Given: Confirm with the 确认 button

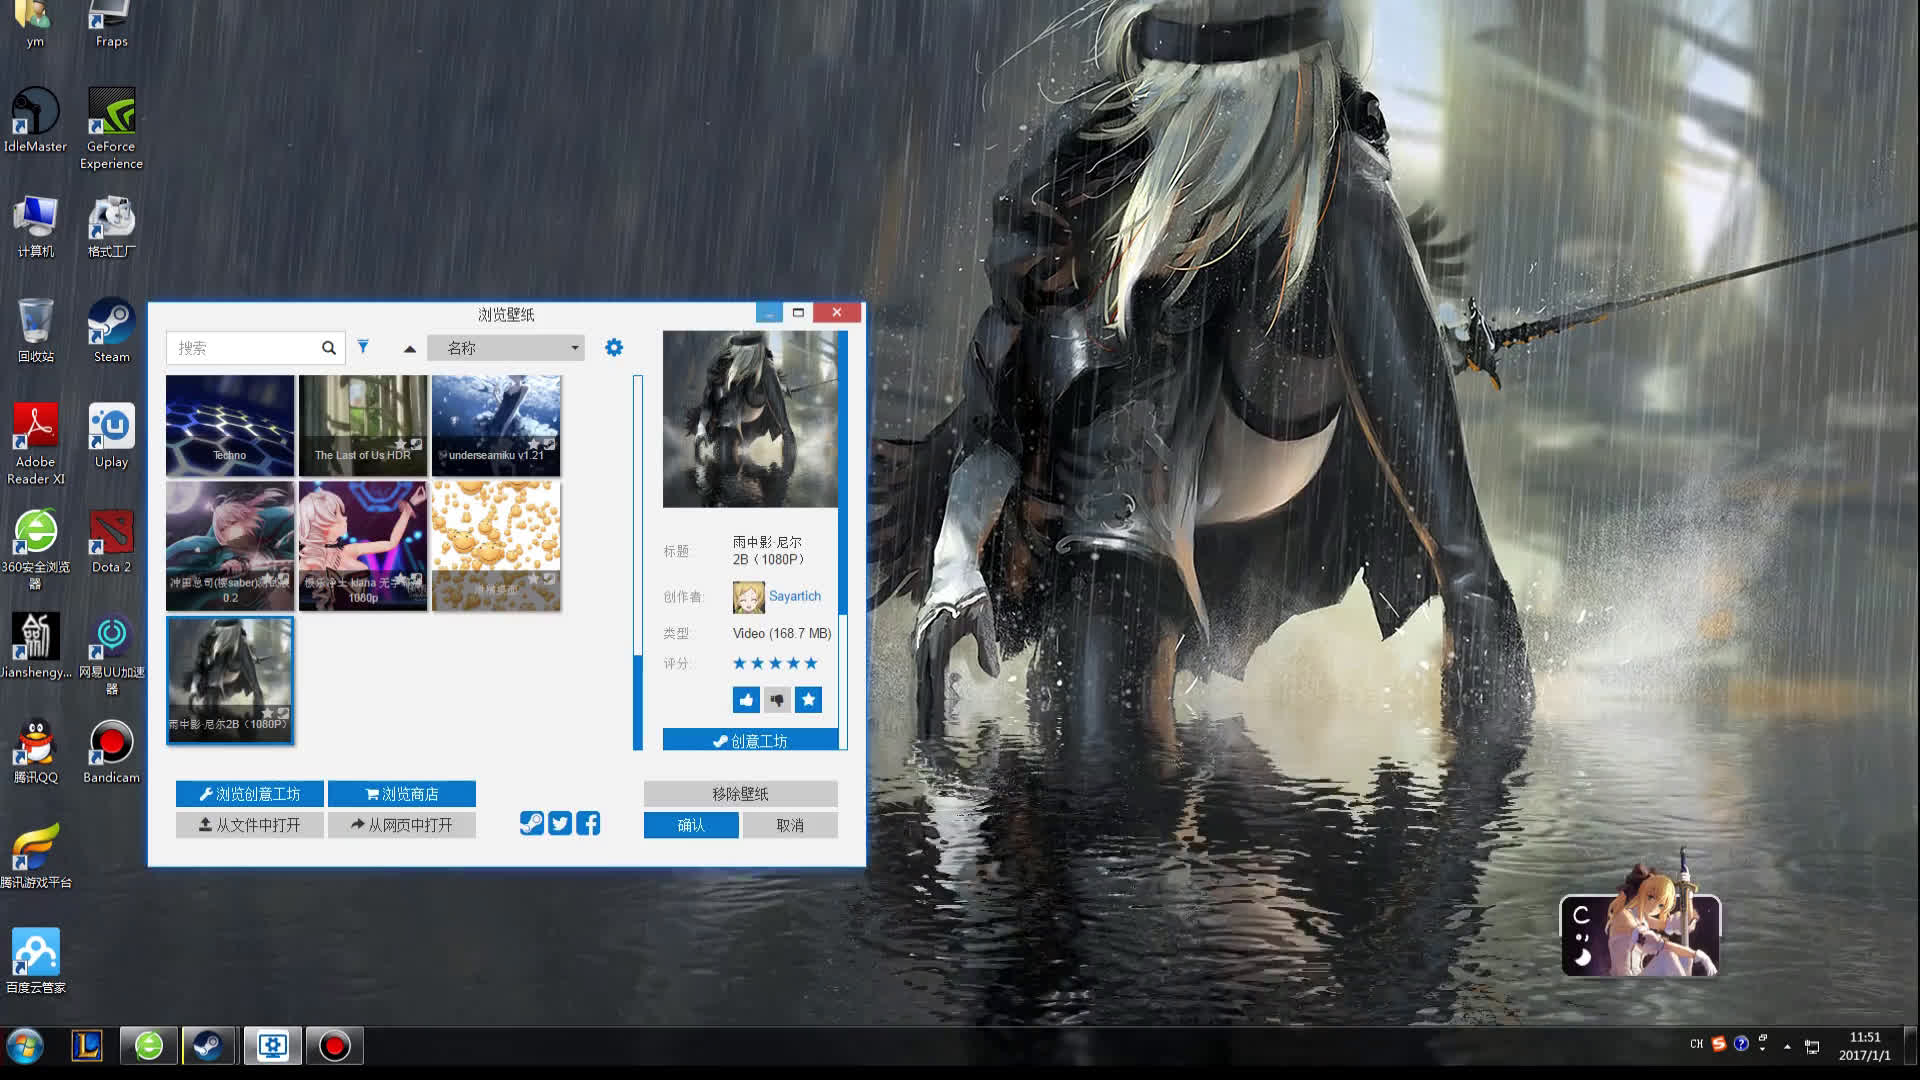Looking at the screenshot, I should click(691, 825).
